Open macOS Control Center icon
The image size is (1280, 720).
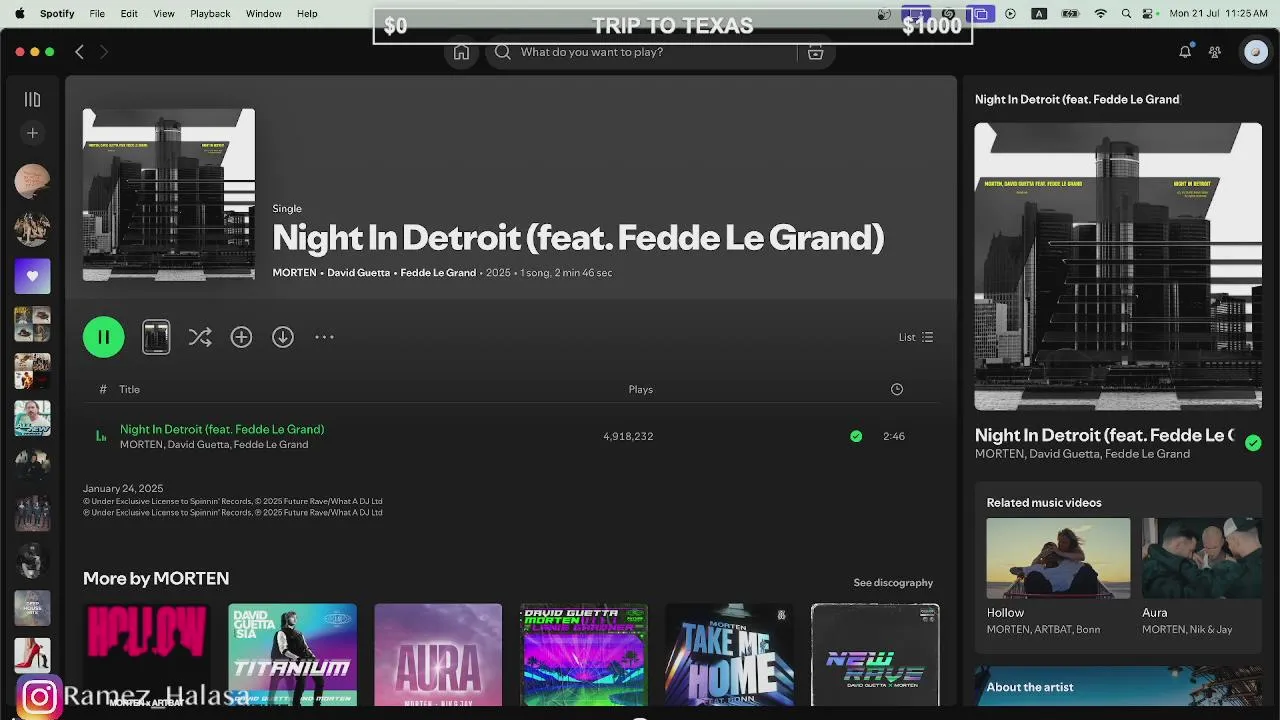1150,13
